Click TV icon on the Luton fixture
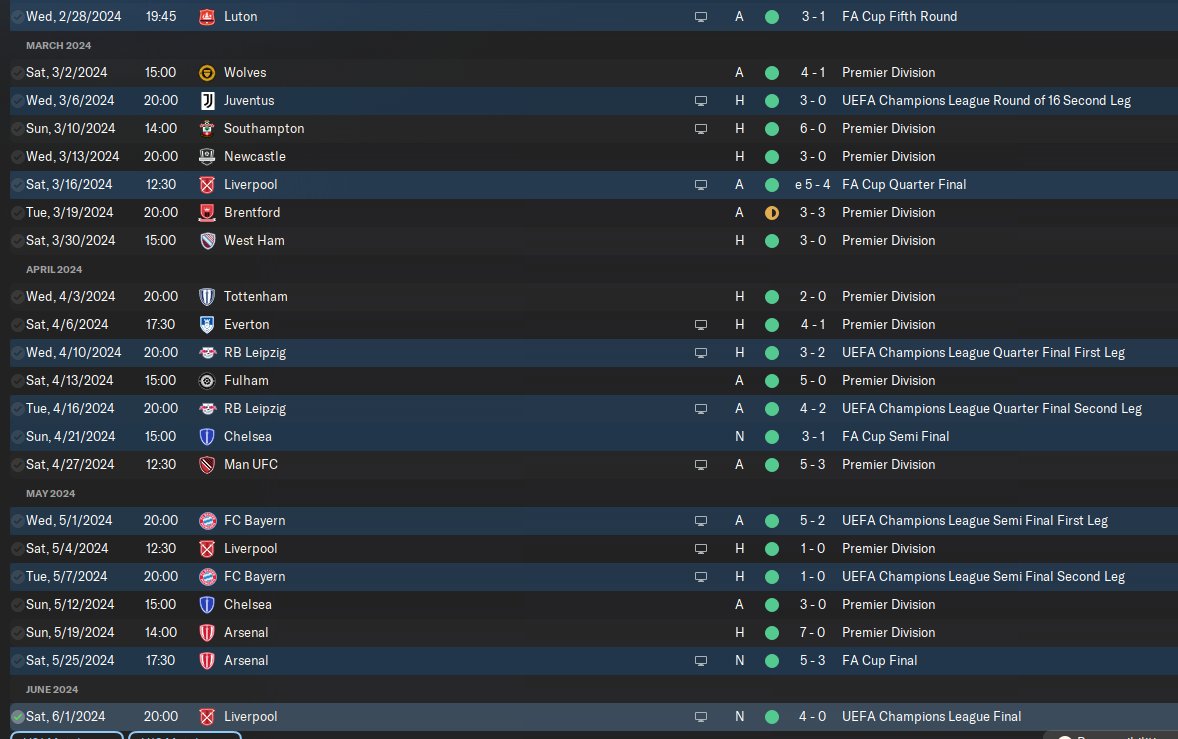1178x739 pixels. (x=701, y=16)
